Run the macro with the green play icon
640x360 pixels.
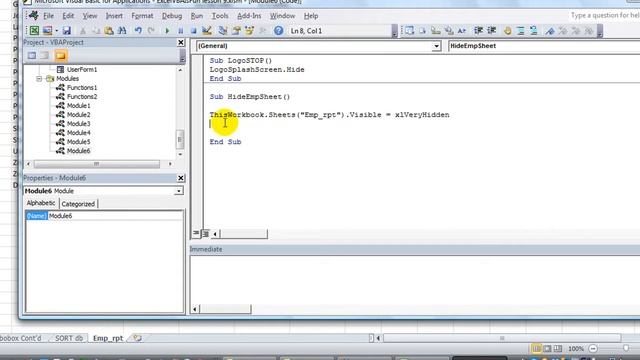click(x=167, y=31)
